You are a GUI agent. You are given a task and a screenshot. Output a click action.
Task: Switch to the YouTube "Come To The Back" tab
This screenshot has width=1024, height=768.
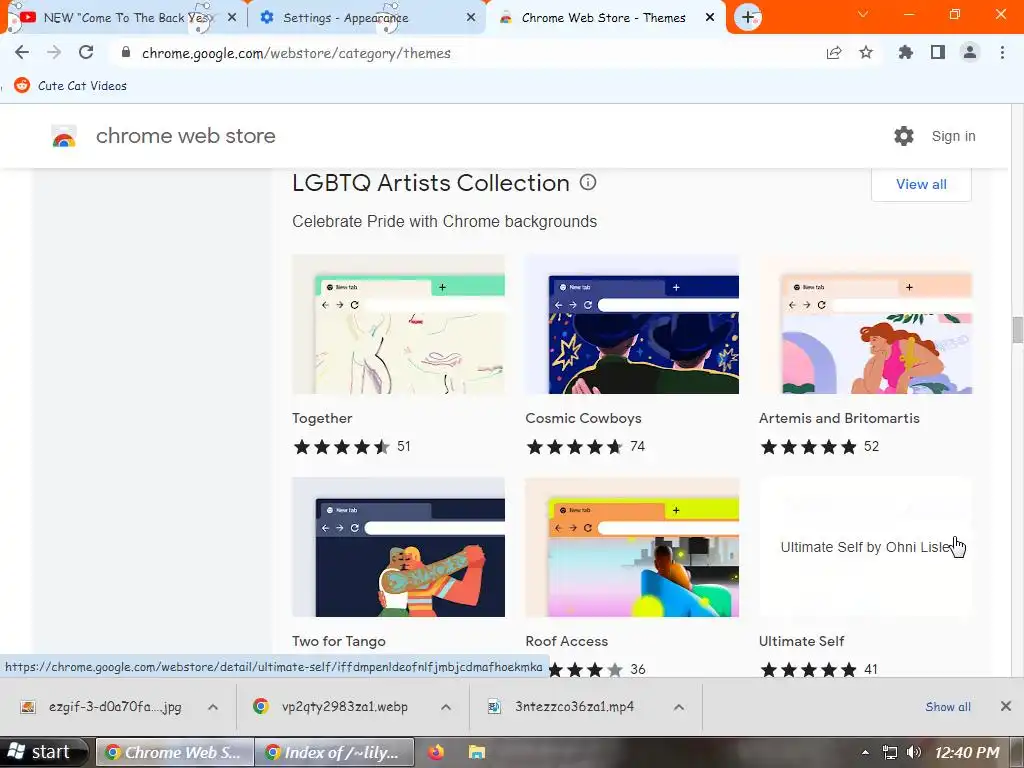pos(124,18)
